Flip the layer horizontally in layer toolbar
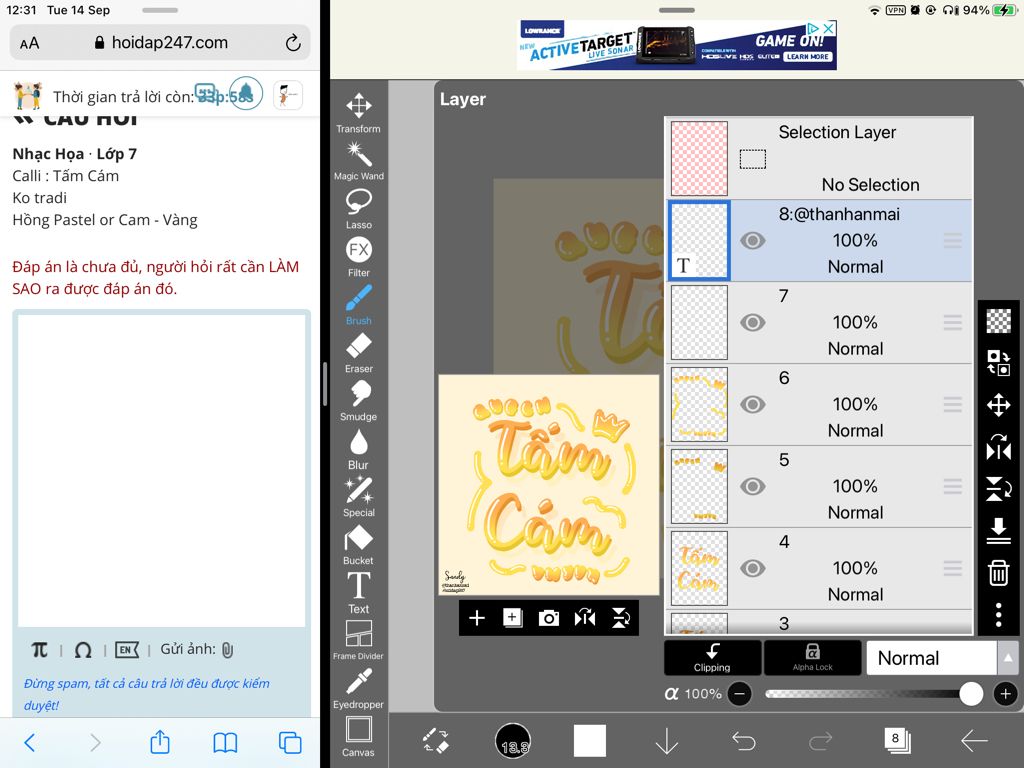1024x768 pixels. (x=584, y=618)
